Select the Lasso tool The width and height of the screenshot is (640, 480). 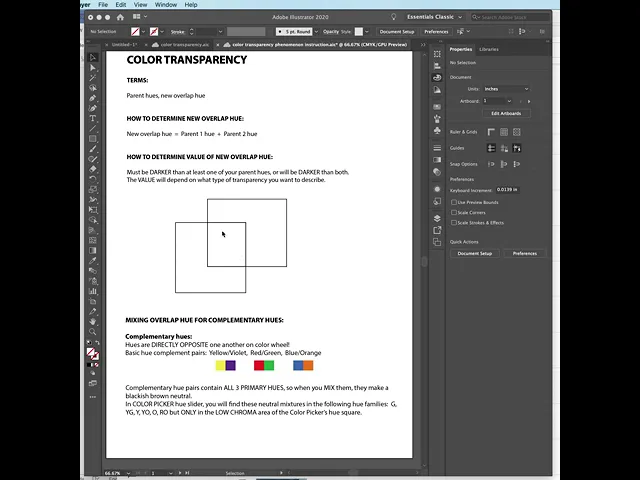click(93, 88)
